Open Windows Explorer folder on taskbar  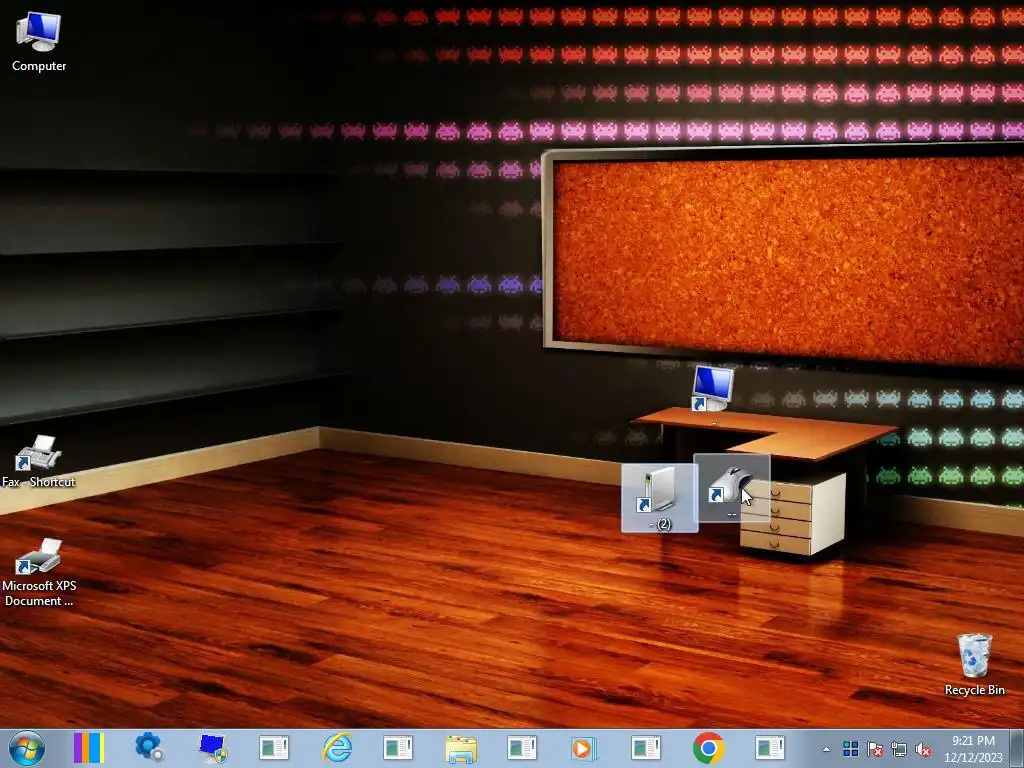pyautogui.click(x=461, y=748)
